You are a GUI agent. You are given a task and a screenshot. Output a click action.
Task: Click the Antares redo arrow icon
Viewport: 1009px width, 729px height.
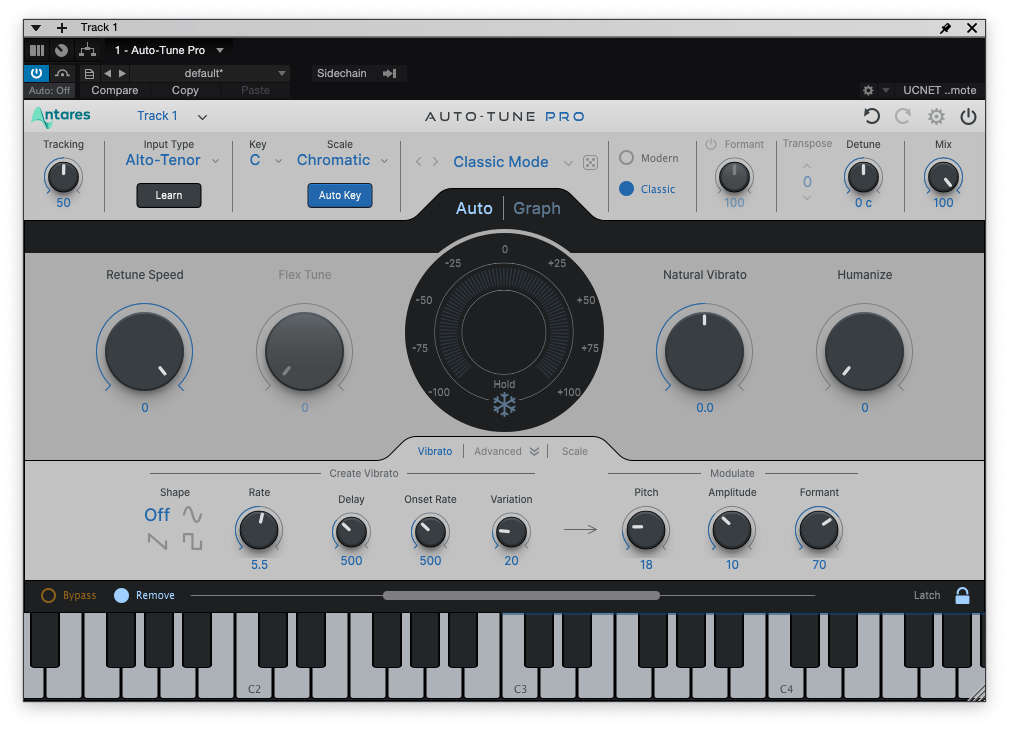coord(903,116)
